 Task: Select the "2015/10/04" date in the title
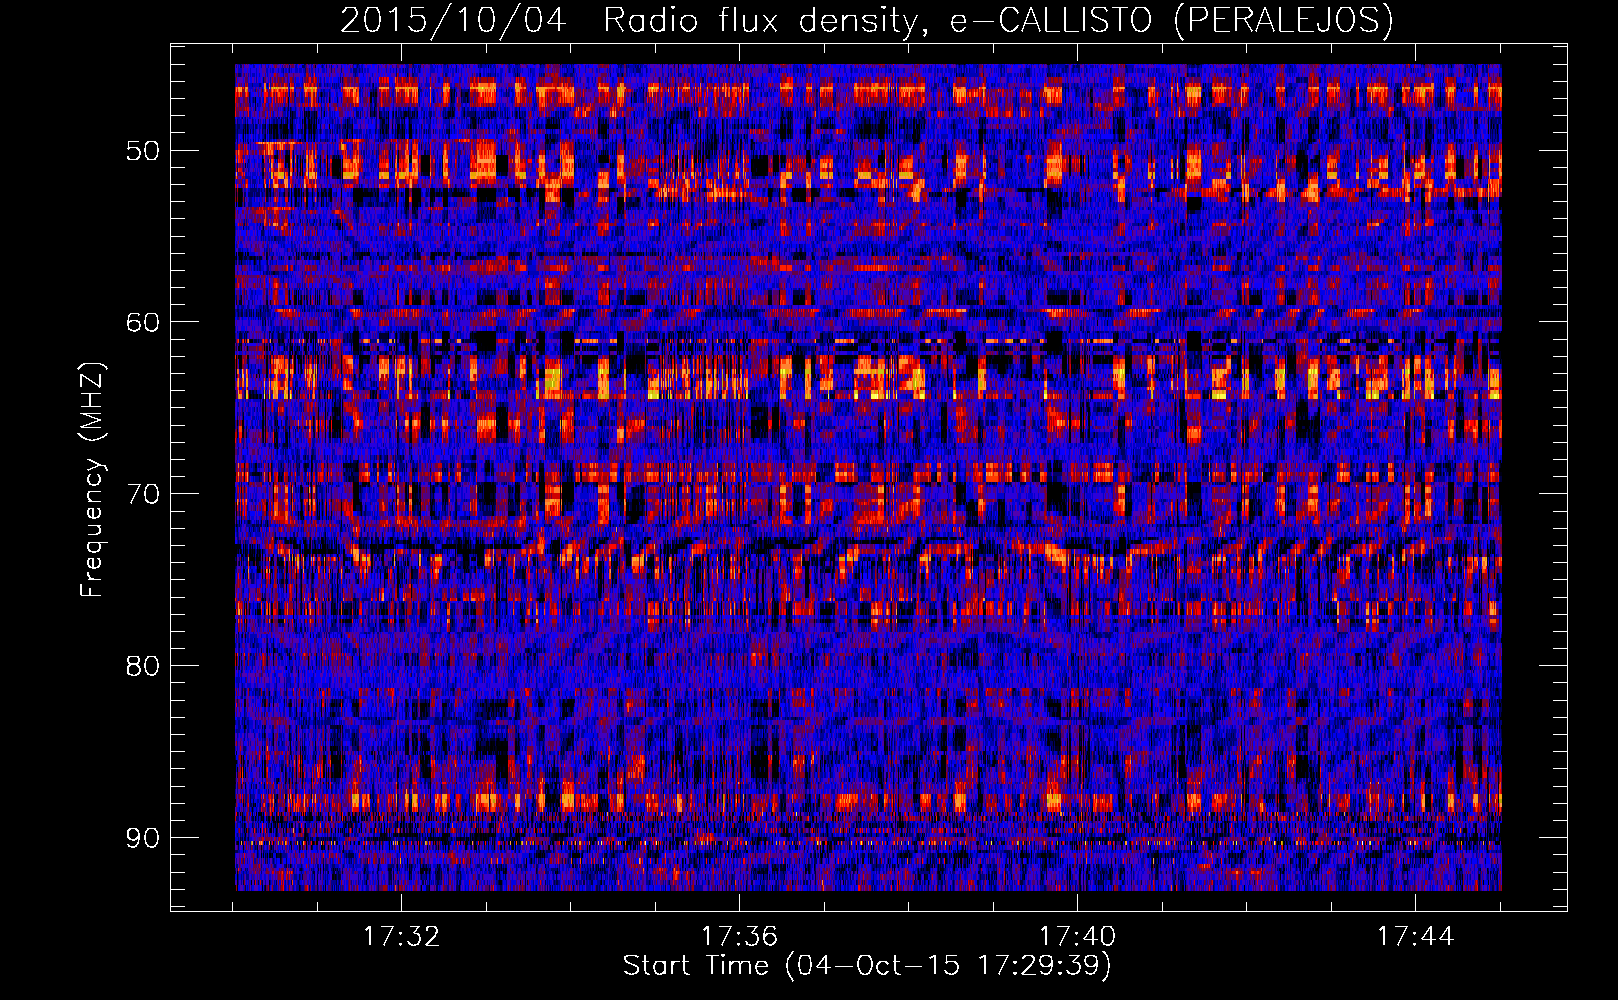(453, 20)
